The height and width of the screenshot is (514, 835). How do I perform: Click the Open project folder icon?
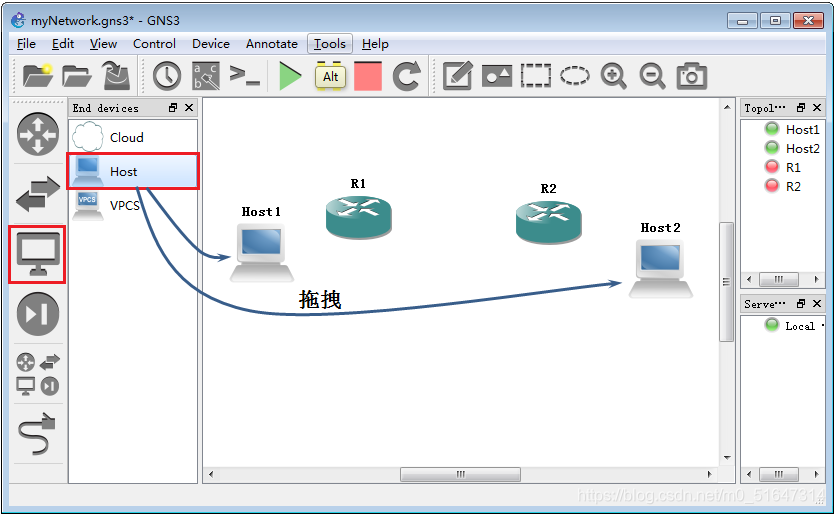[77, 76]
